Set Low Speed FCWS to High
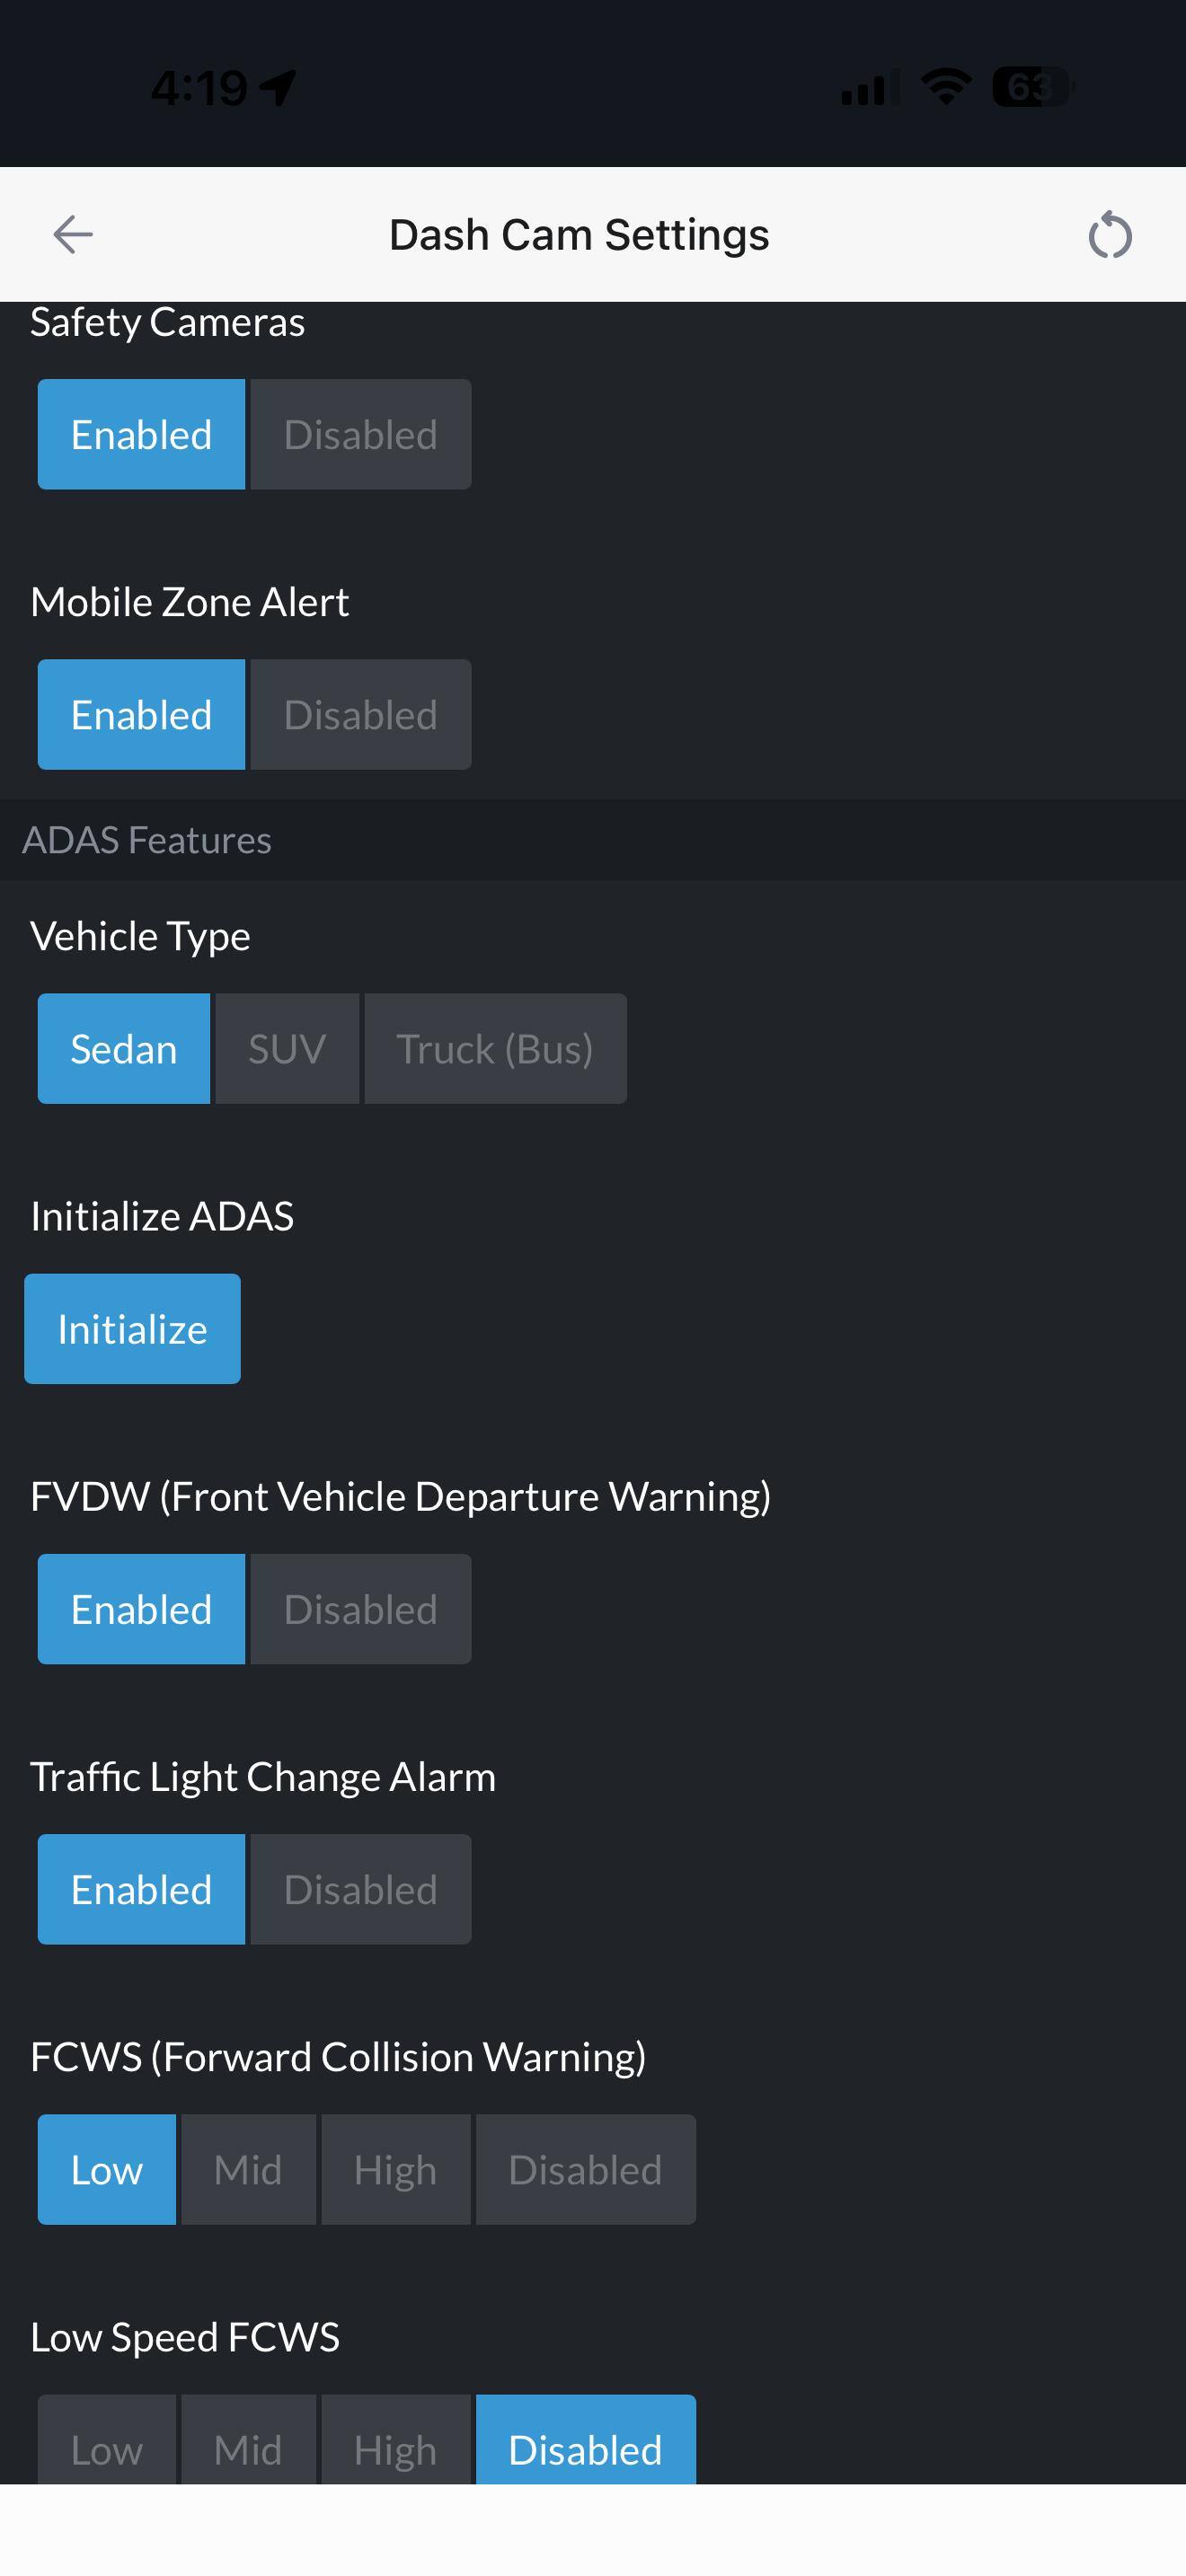1186x2576 pixels. tap(395, 2445)
